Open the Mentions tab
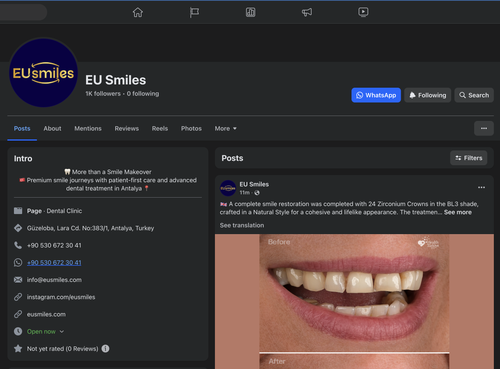Screen dimensions: 500x369 (x=88, y=129)
